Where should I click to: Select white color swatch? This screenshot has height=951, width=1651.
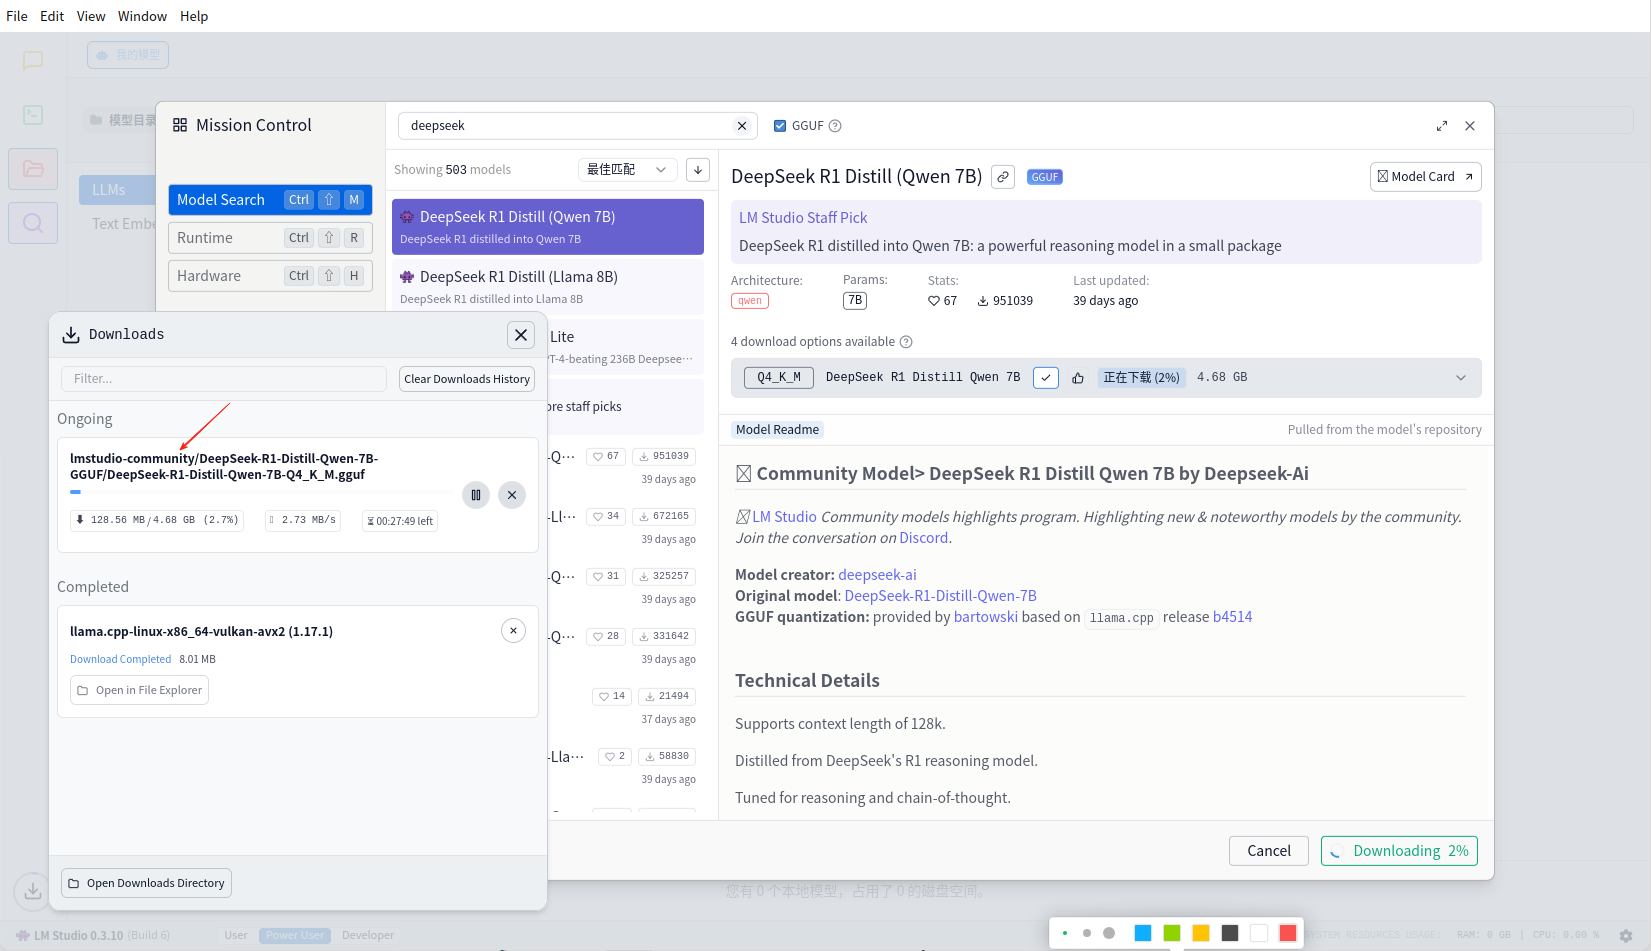pos(1259,933)
